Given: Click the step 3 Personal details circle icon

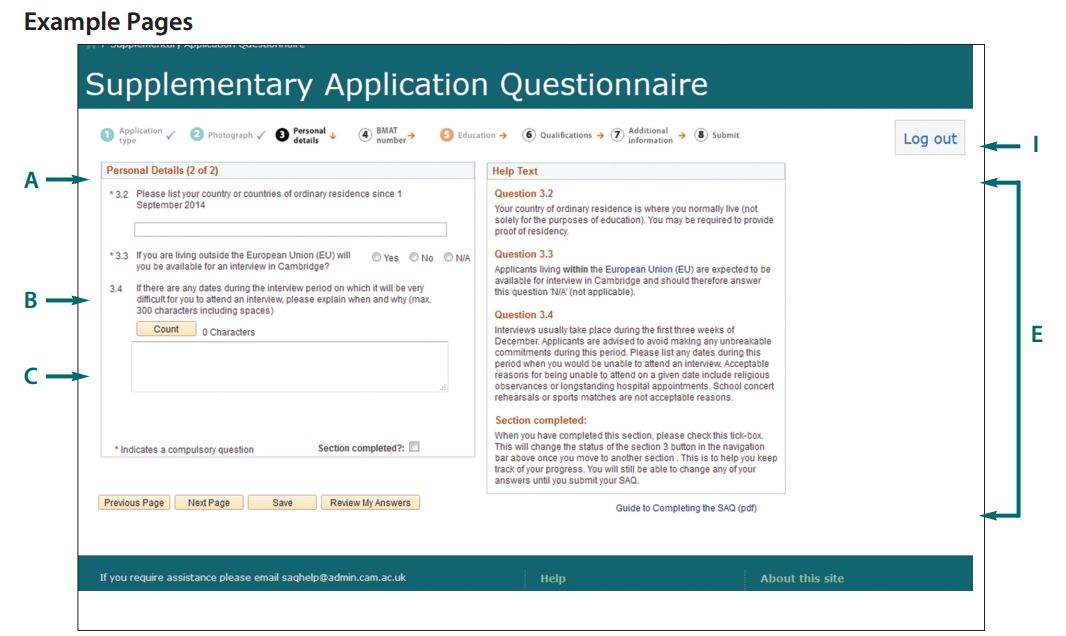Looking at the screenshot, I should tap(282, 135).
